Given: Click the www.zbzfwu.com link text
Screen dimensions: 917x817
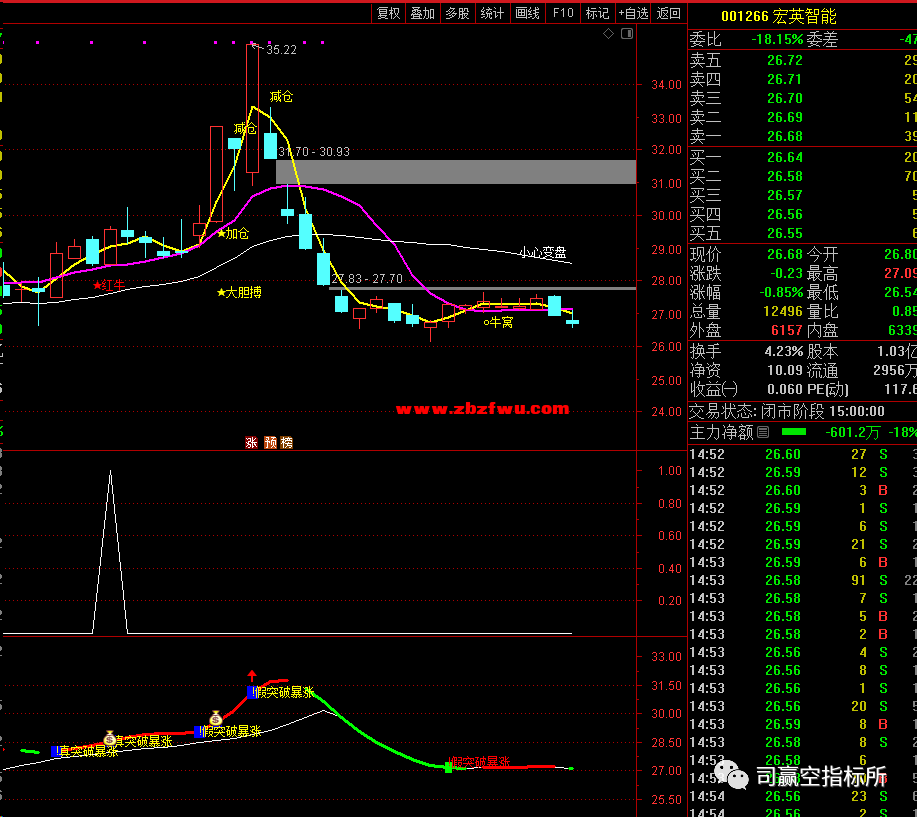Looking at the screenshot, I should point(482,408).
